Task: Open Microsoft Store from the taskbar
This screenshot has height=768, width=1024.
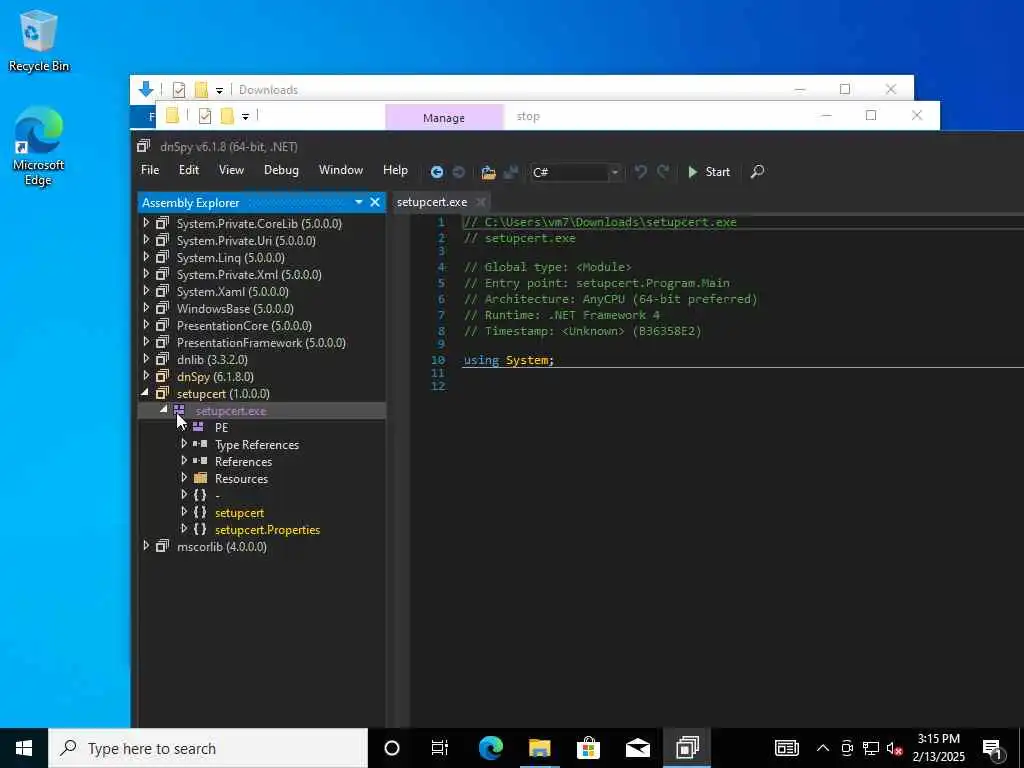Action: [588, 748]
